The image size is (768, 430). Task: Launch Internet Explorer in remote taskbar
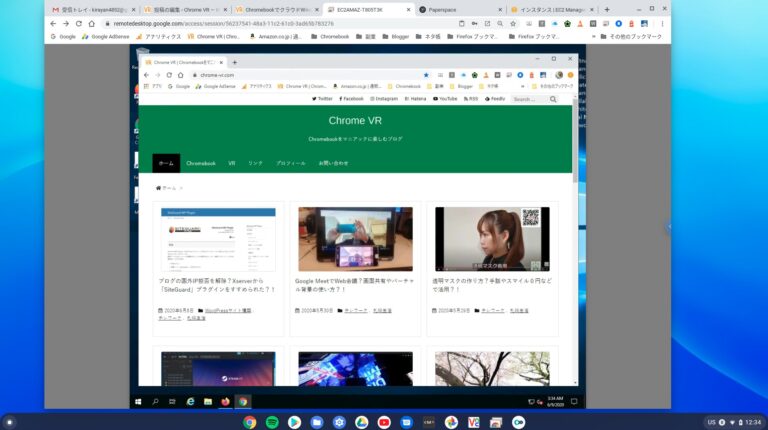190,402
